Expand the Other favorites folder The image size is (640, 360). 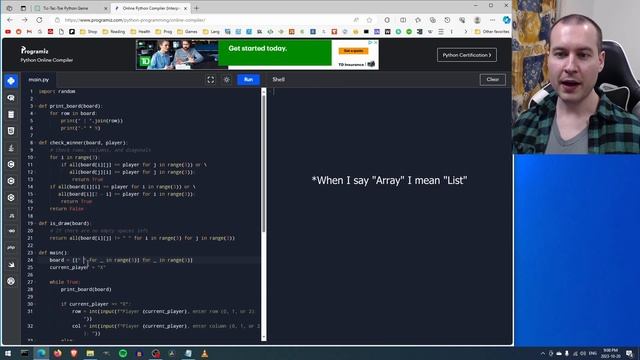[x=492, y=31]
